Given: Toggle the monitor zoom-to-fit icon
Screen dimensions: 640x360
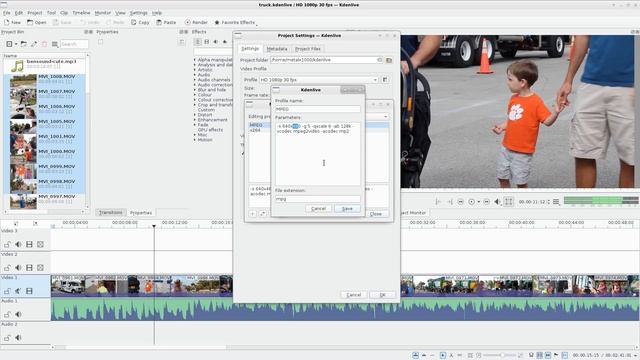Looking at the screenshot, I should 509,202.
